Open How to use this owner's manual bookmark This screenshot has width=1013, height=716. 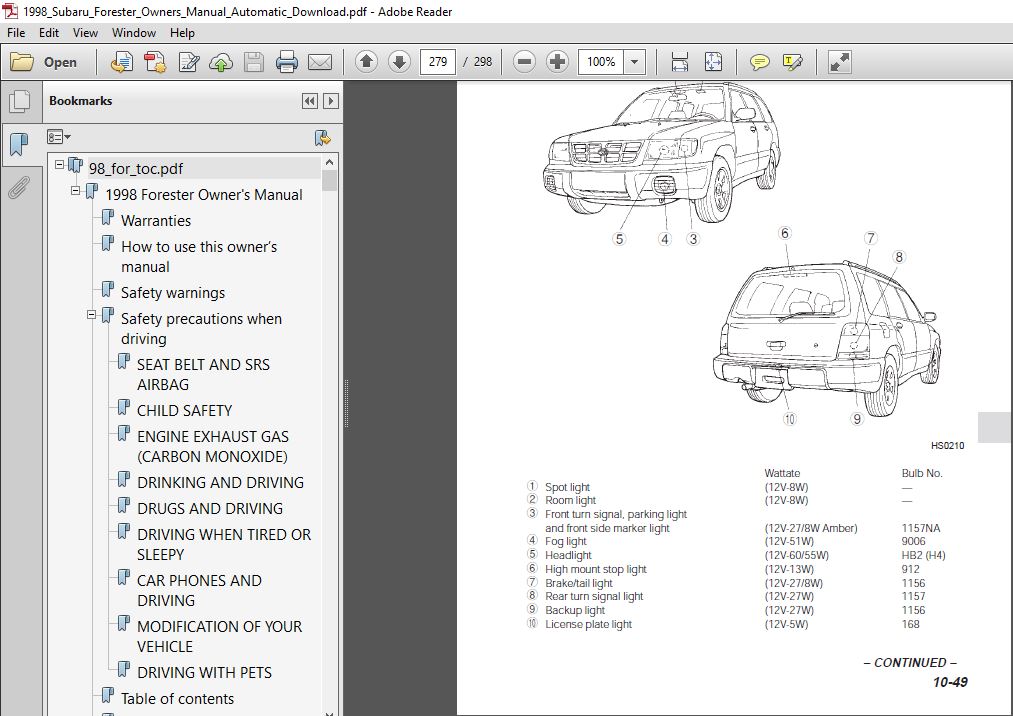199,257
